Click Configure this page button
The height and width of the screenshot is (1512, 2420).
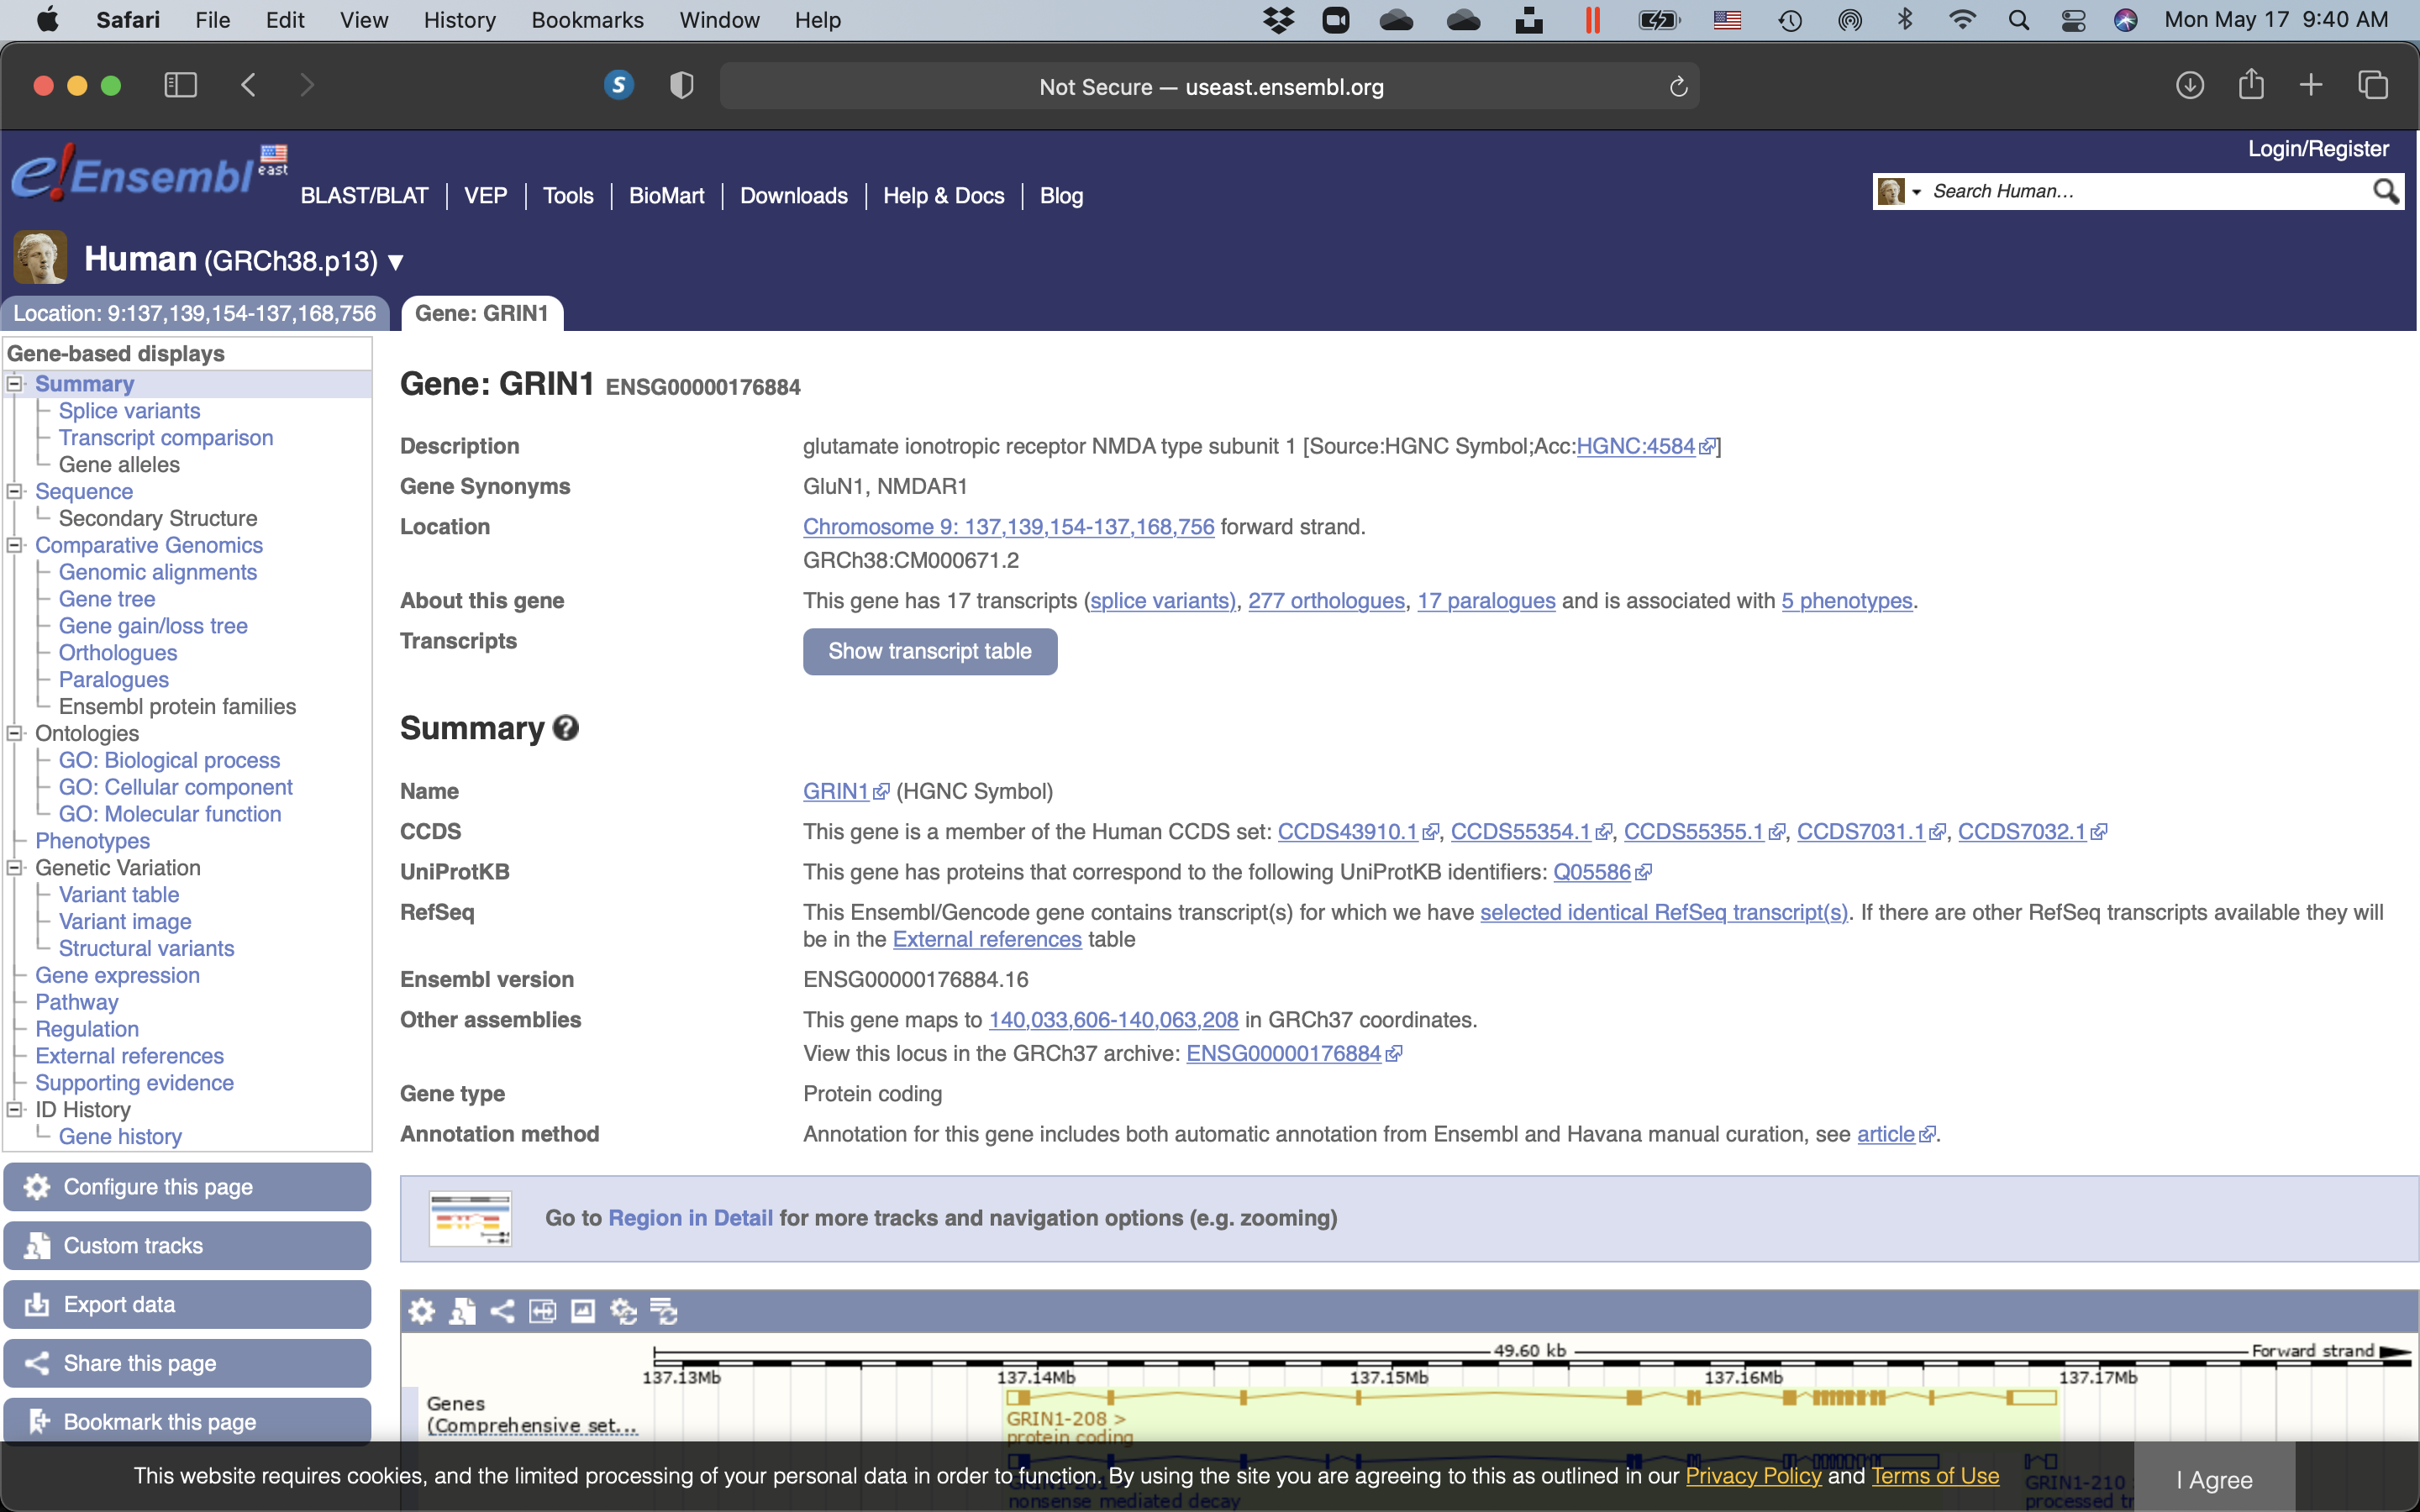(x=187, y=1187)
